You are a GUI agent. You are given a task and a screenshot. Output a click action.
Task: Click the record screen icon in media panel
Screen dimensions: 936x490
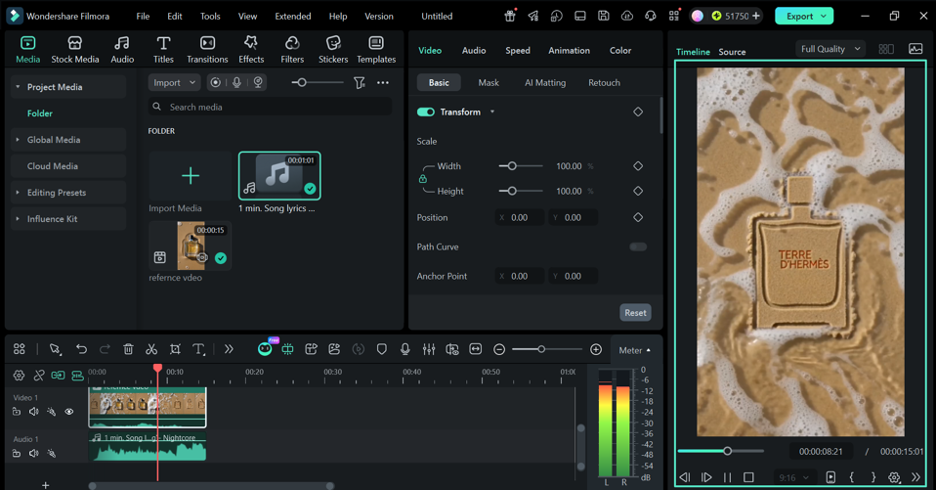tap(215, 82)
